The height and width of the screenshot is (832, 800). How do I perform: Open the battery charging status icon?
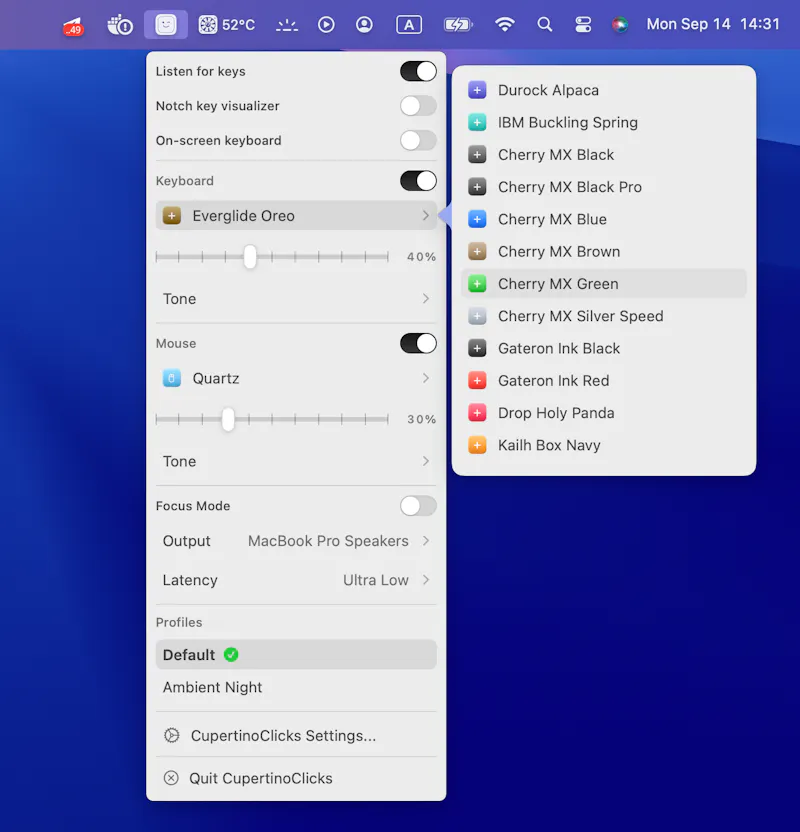pos(457,24)
